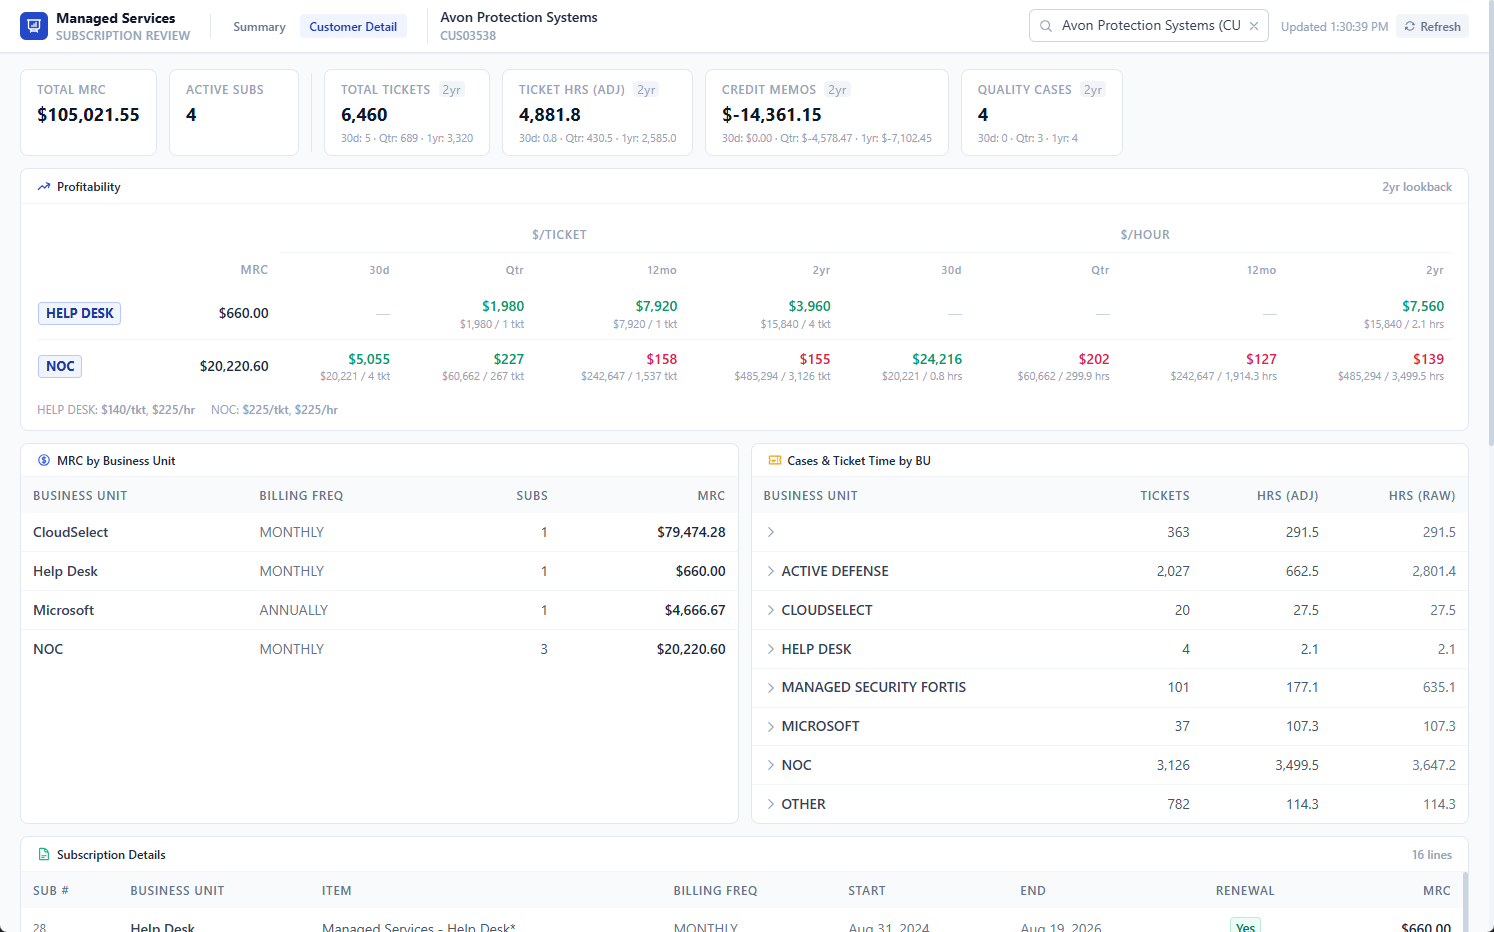
Task: Switch to the Summary tab
Action: coord(259,27)
